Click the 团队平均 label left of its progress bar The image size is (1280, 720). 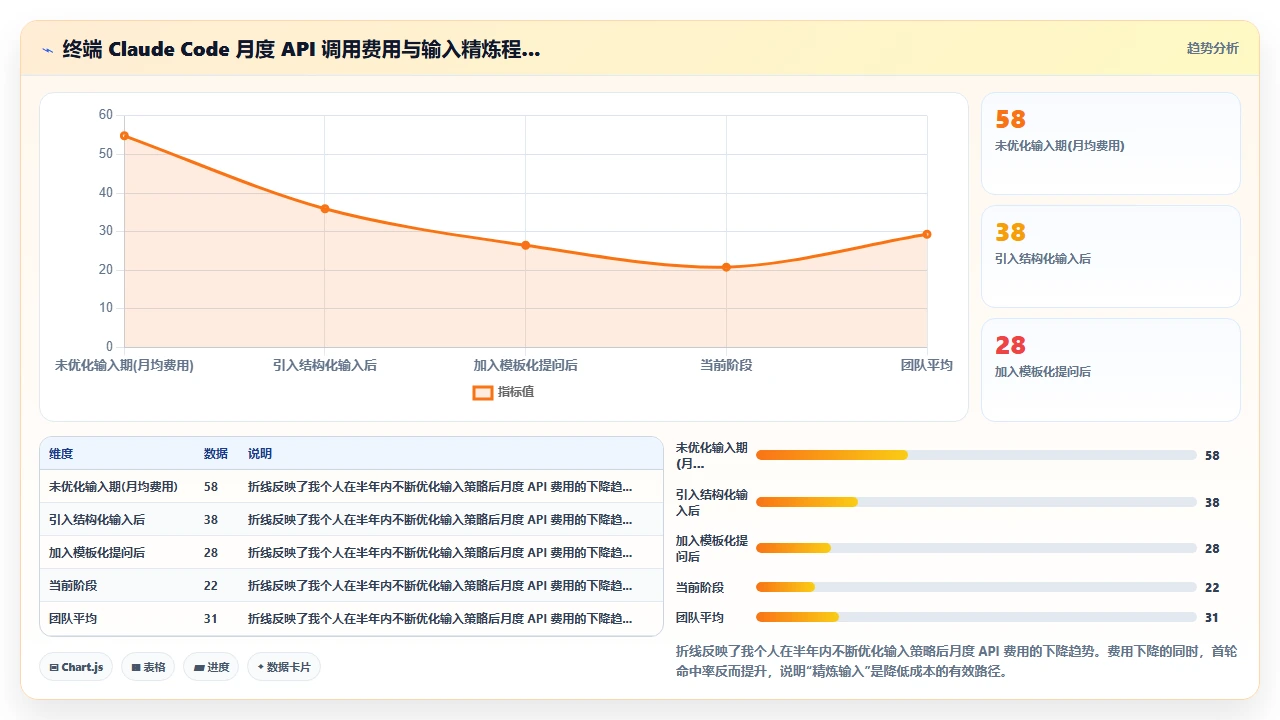tap(700, 618)
